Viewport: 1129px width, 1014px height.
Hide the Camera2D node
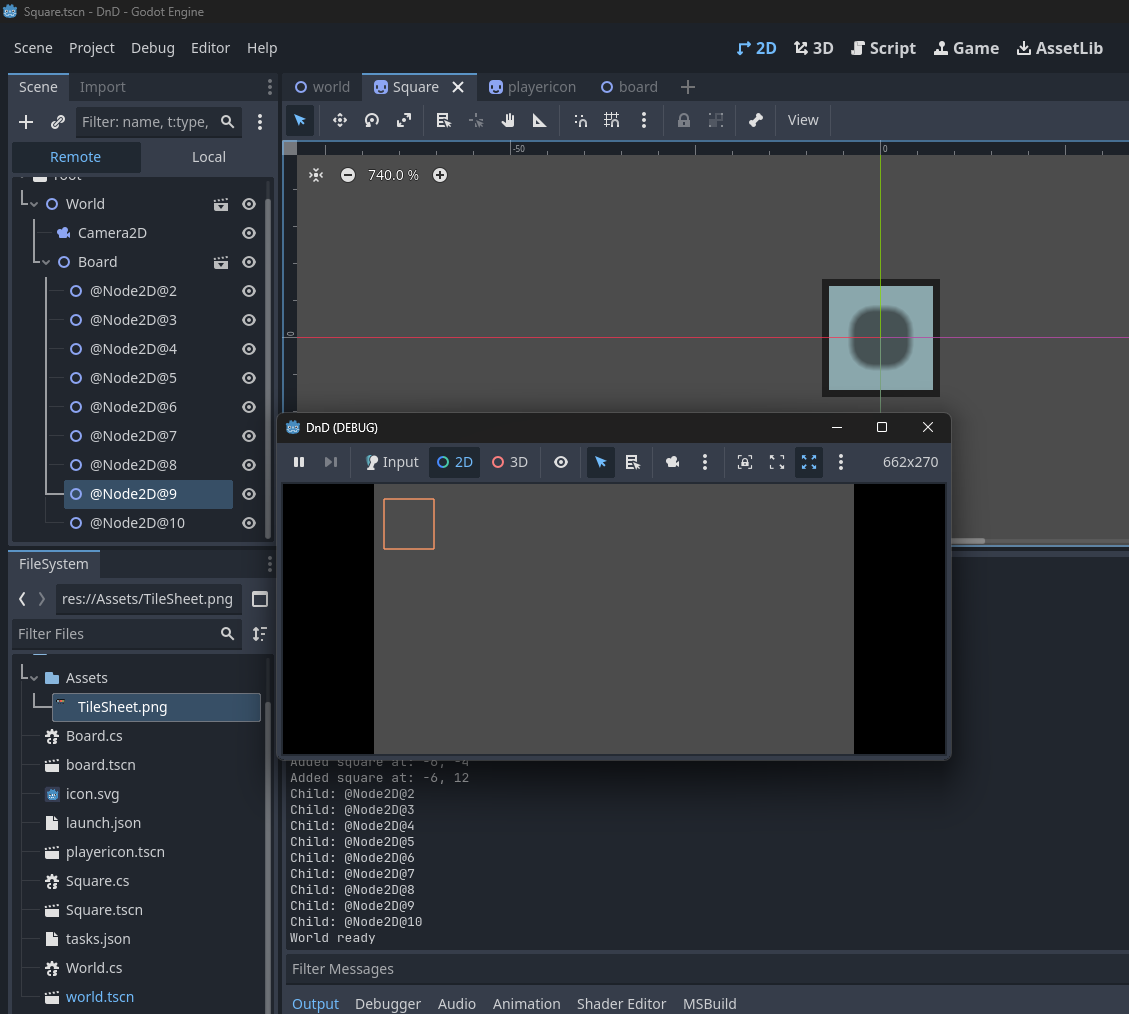pyautogui.click(x=249, y=233)
